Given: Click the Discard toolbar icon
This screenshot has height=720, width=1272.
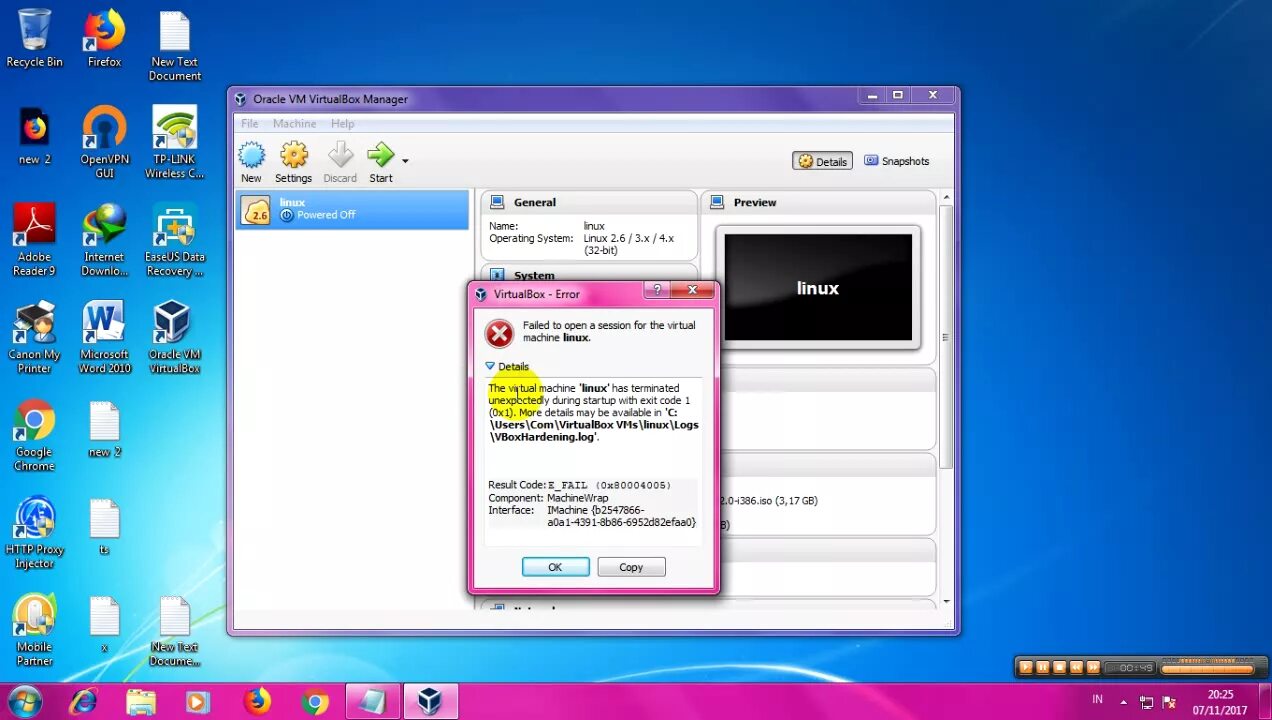Looking at the screenshot, I should tap(340, 159).
